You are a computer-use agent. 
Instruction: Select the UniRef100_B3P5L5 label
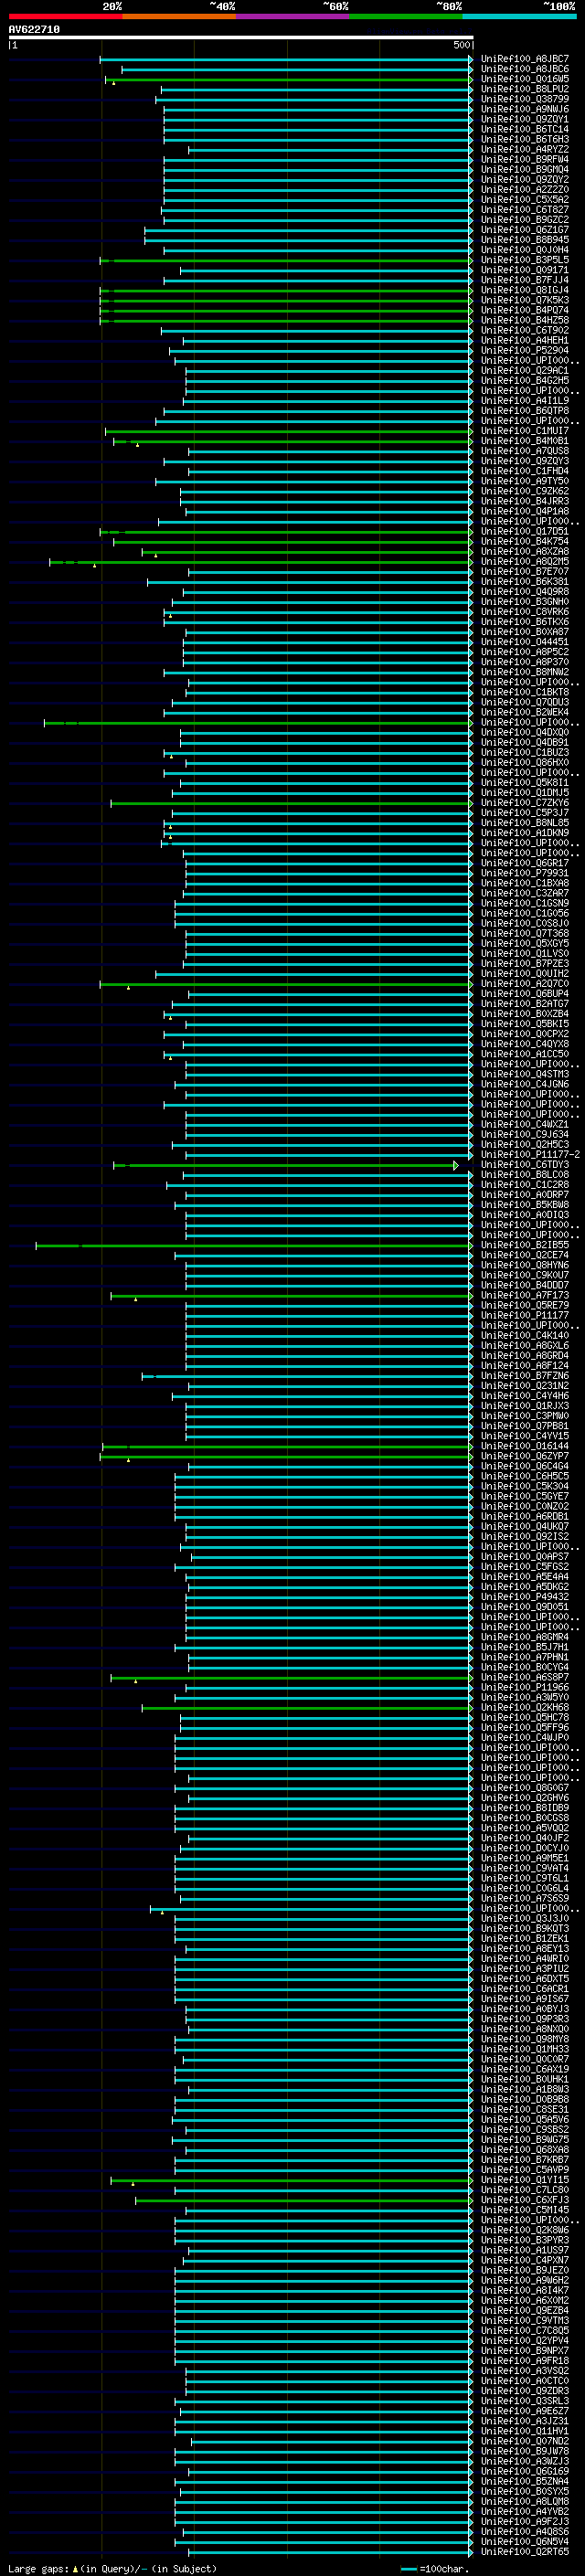pyautogui.click(x=524, y=260)
